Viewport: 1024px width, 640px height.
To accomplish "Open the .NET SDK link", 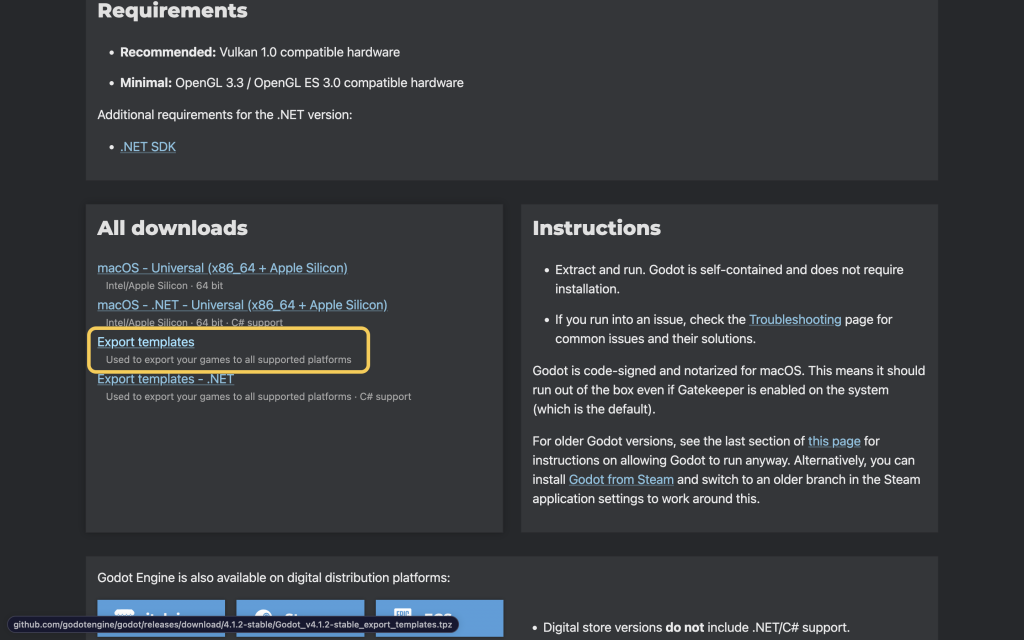I will point(148,147).
